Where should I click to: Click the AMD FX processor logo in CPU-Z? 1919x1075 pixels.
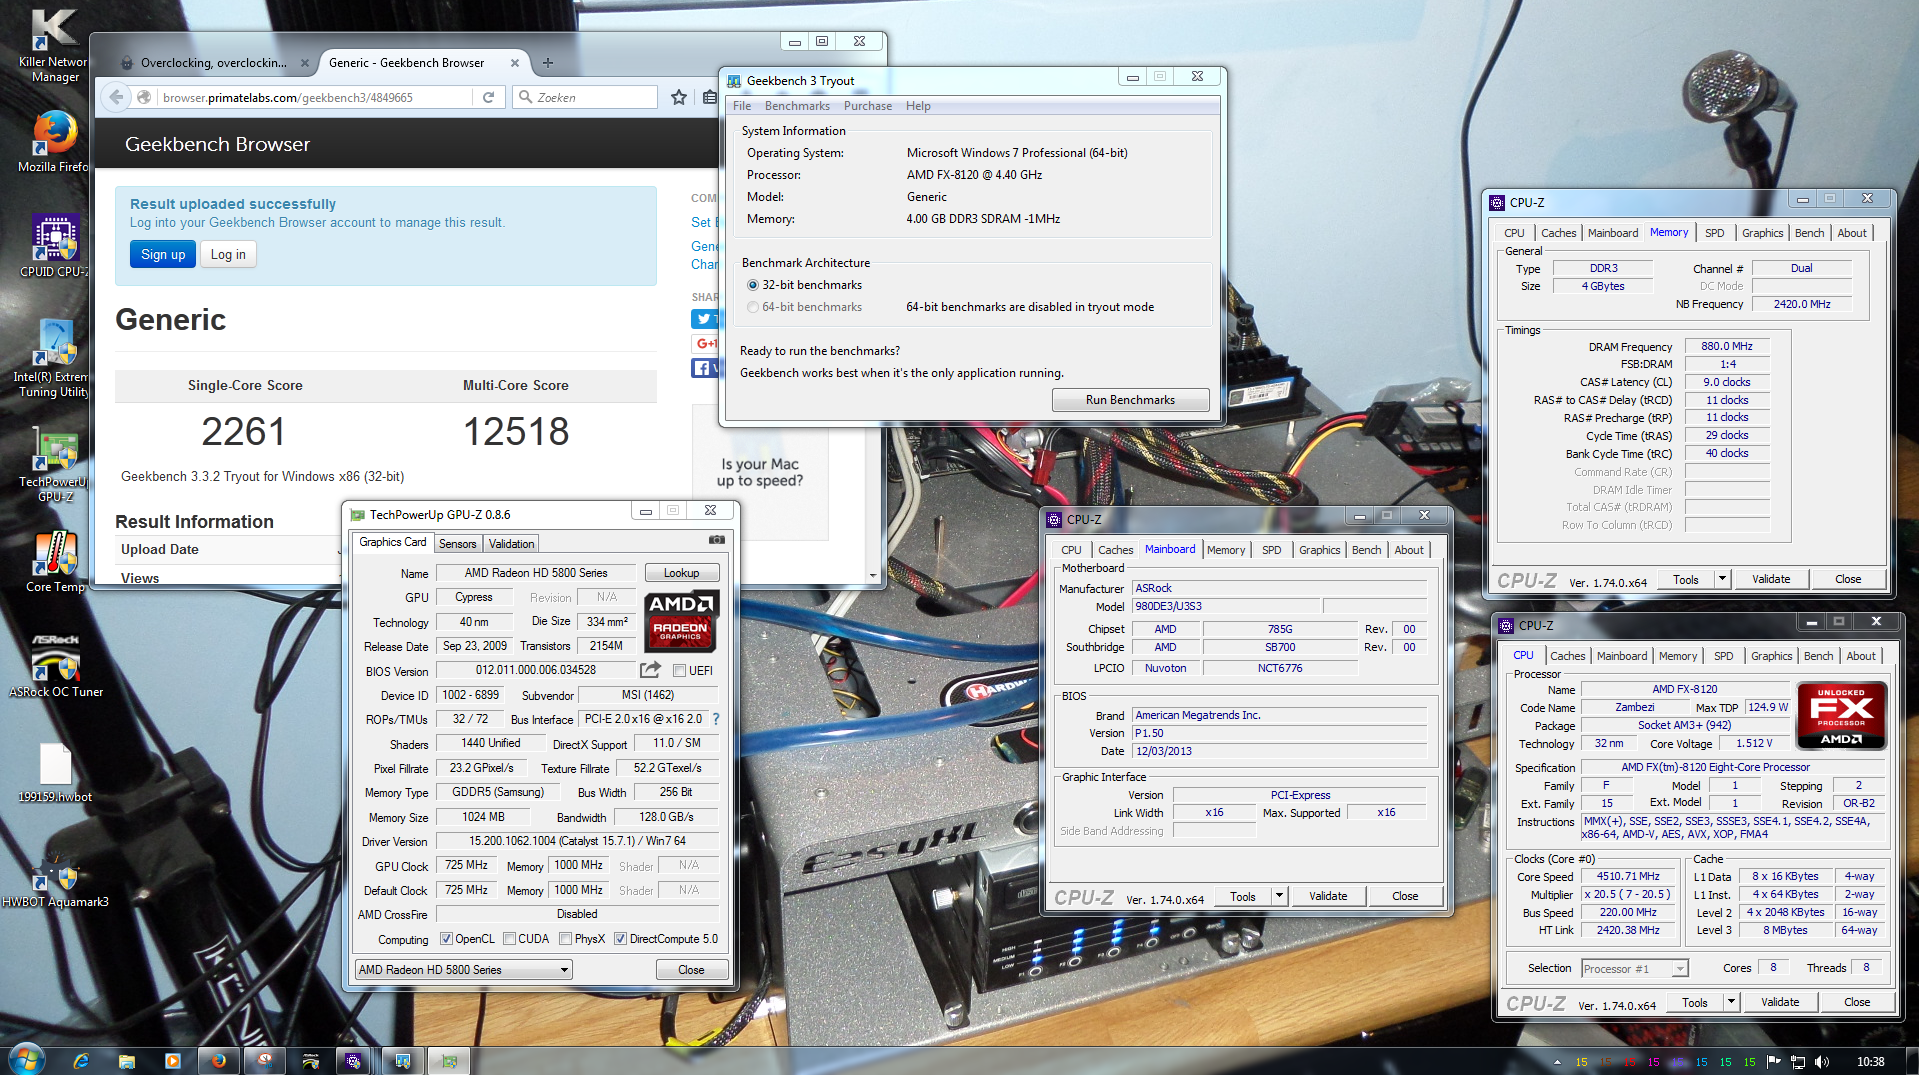[1841, 715]
